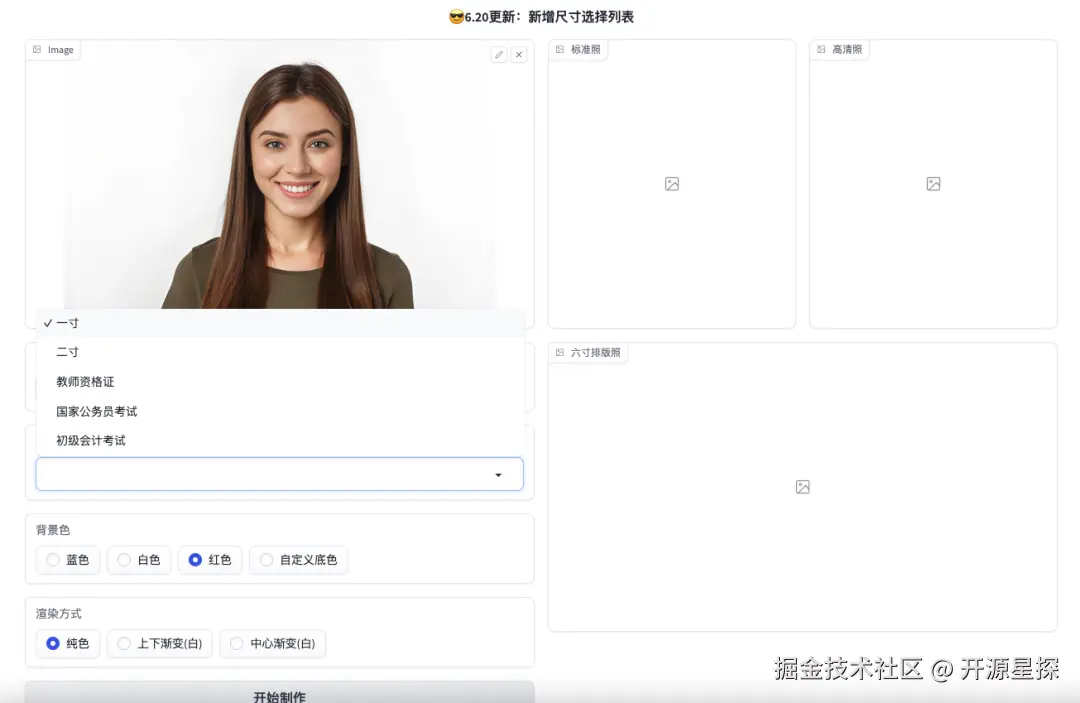Select 自定义底色 background option
Screen dimensions: 1080x703
click(x=298, y=560)
